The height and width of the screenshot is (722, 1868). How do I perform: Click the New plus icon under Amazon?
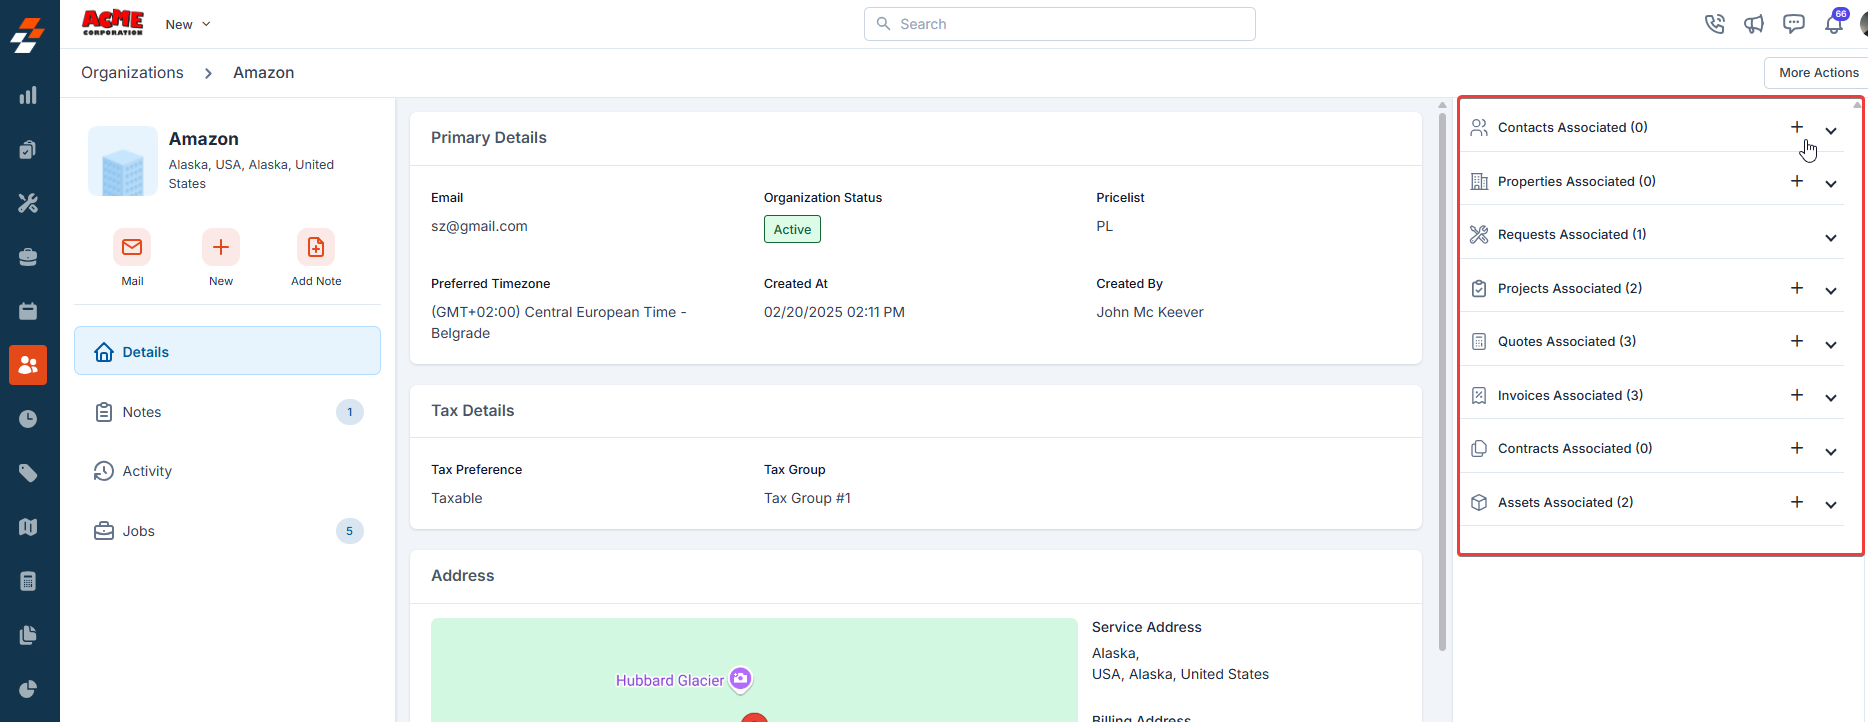click(x=221, y=247)
